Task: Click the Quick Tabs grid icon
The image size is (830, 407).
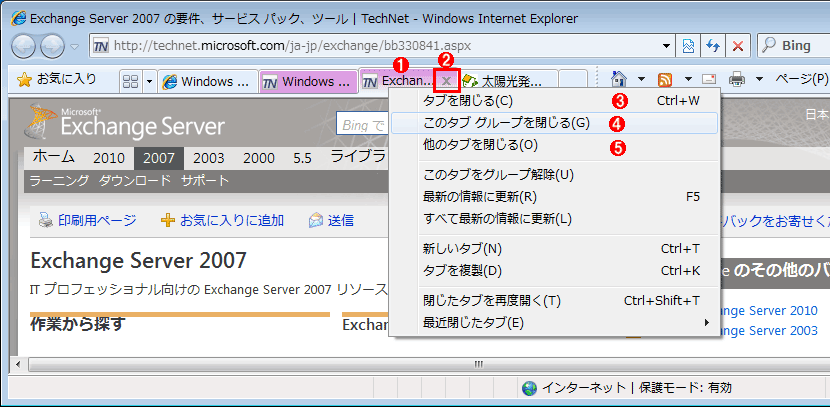Action: point(130,81)
